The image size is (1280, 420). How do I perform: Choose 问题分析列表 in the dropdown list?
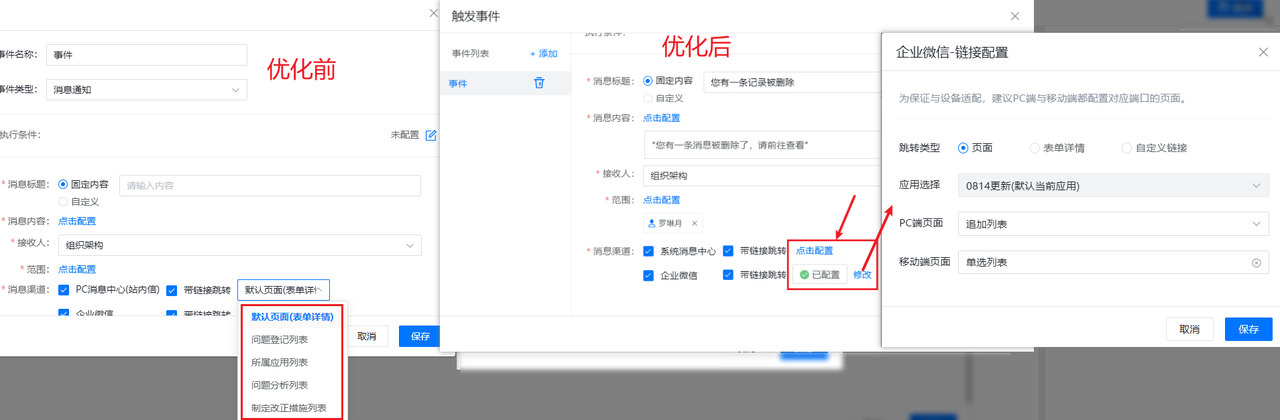coord(280,385)
